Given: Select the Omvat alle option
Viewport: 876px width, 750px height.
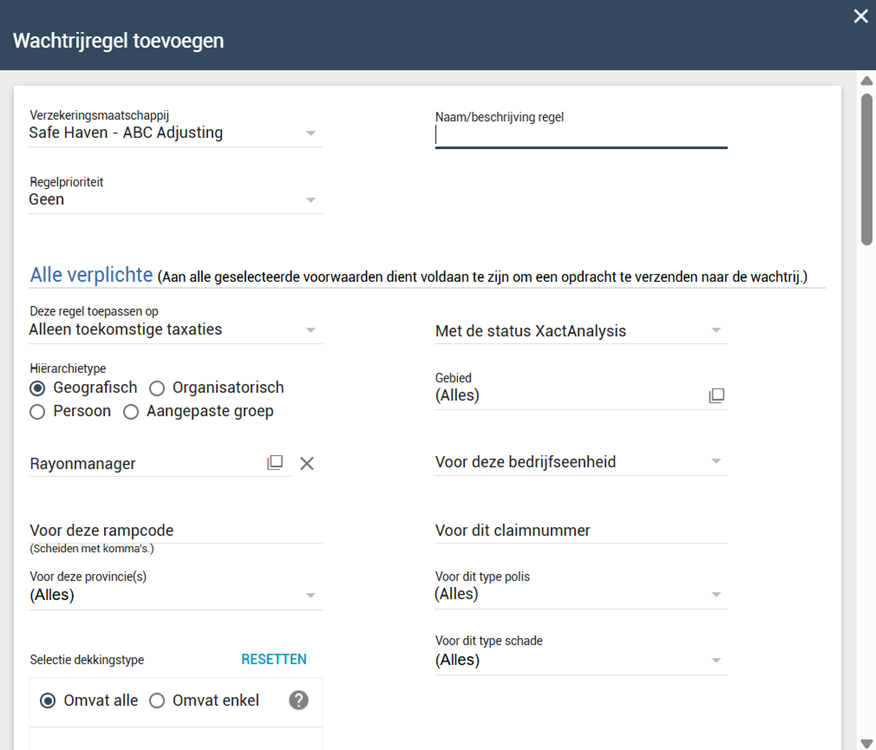Looking at the screenshot, I should (x=48, y=701).
